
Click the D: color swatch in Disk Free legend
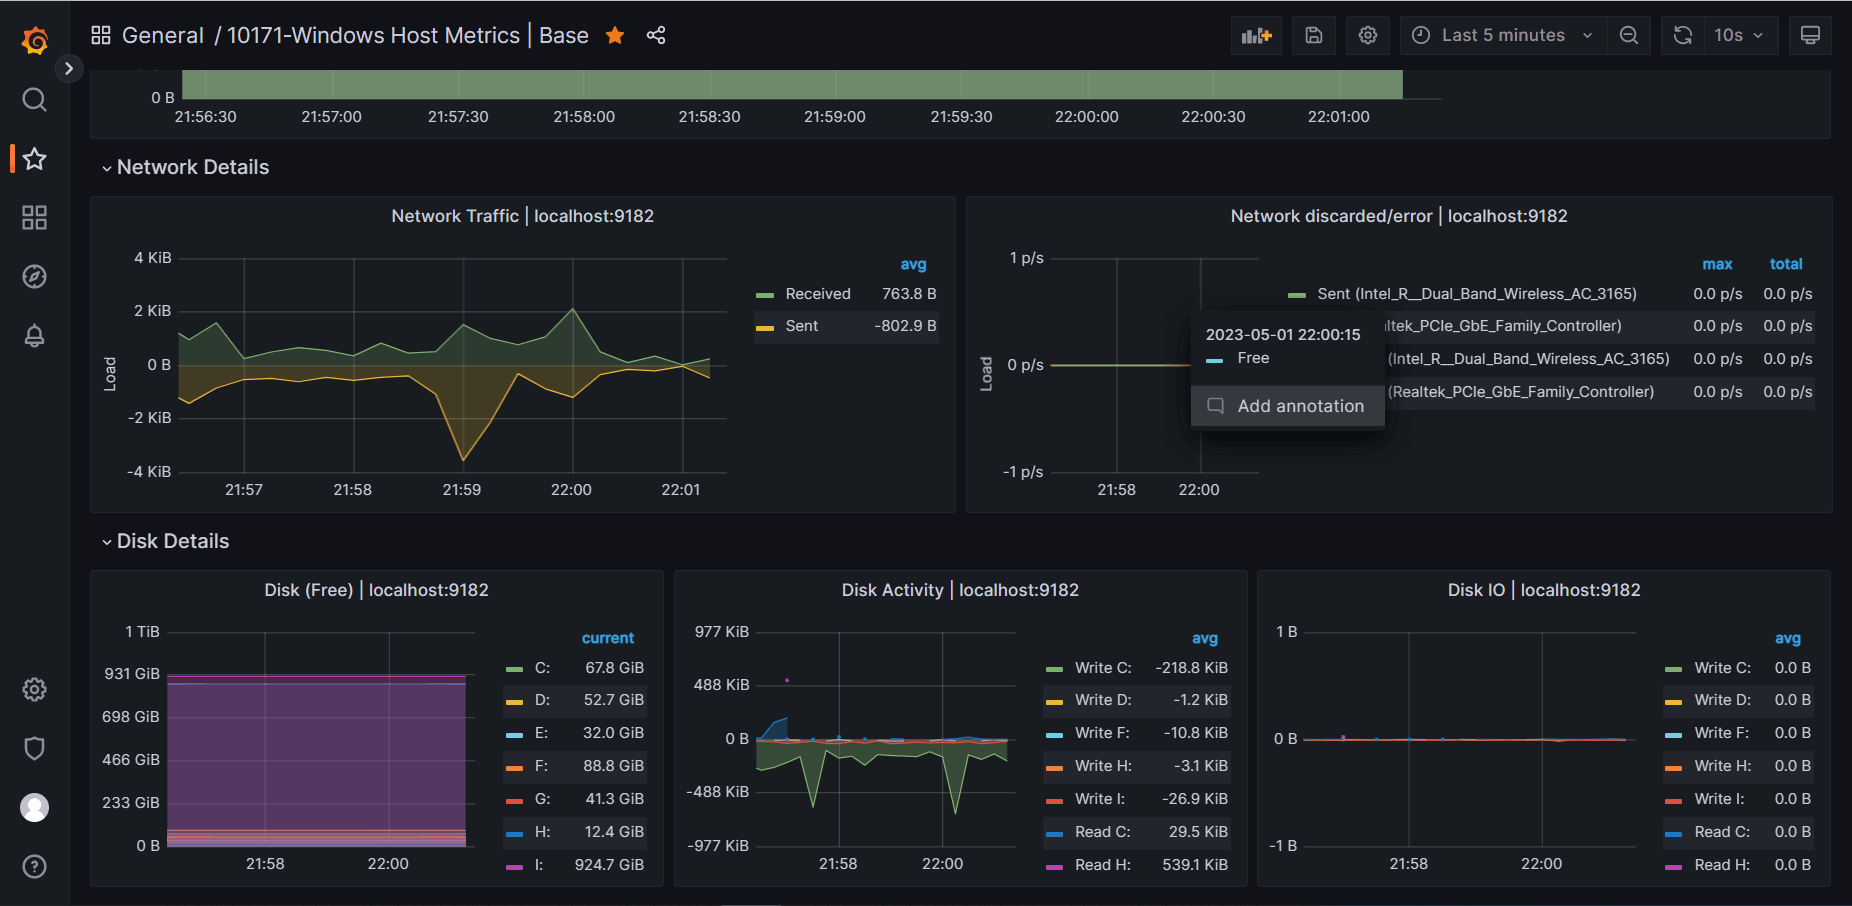[515, 701]
